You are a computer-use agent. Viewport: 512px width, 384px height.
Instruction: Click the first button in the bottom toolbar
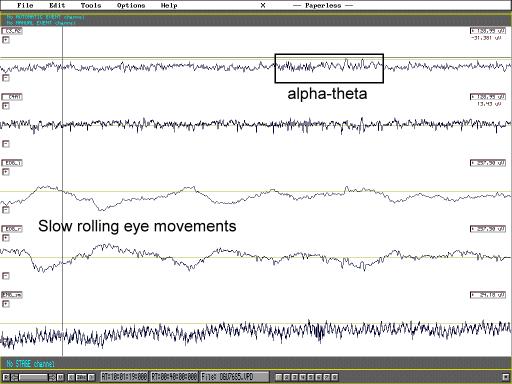pyautogui.click(x=6, y=377)
